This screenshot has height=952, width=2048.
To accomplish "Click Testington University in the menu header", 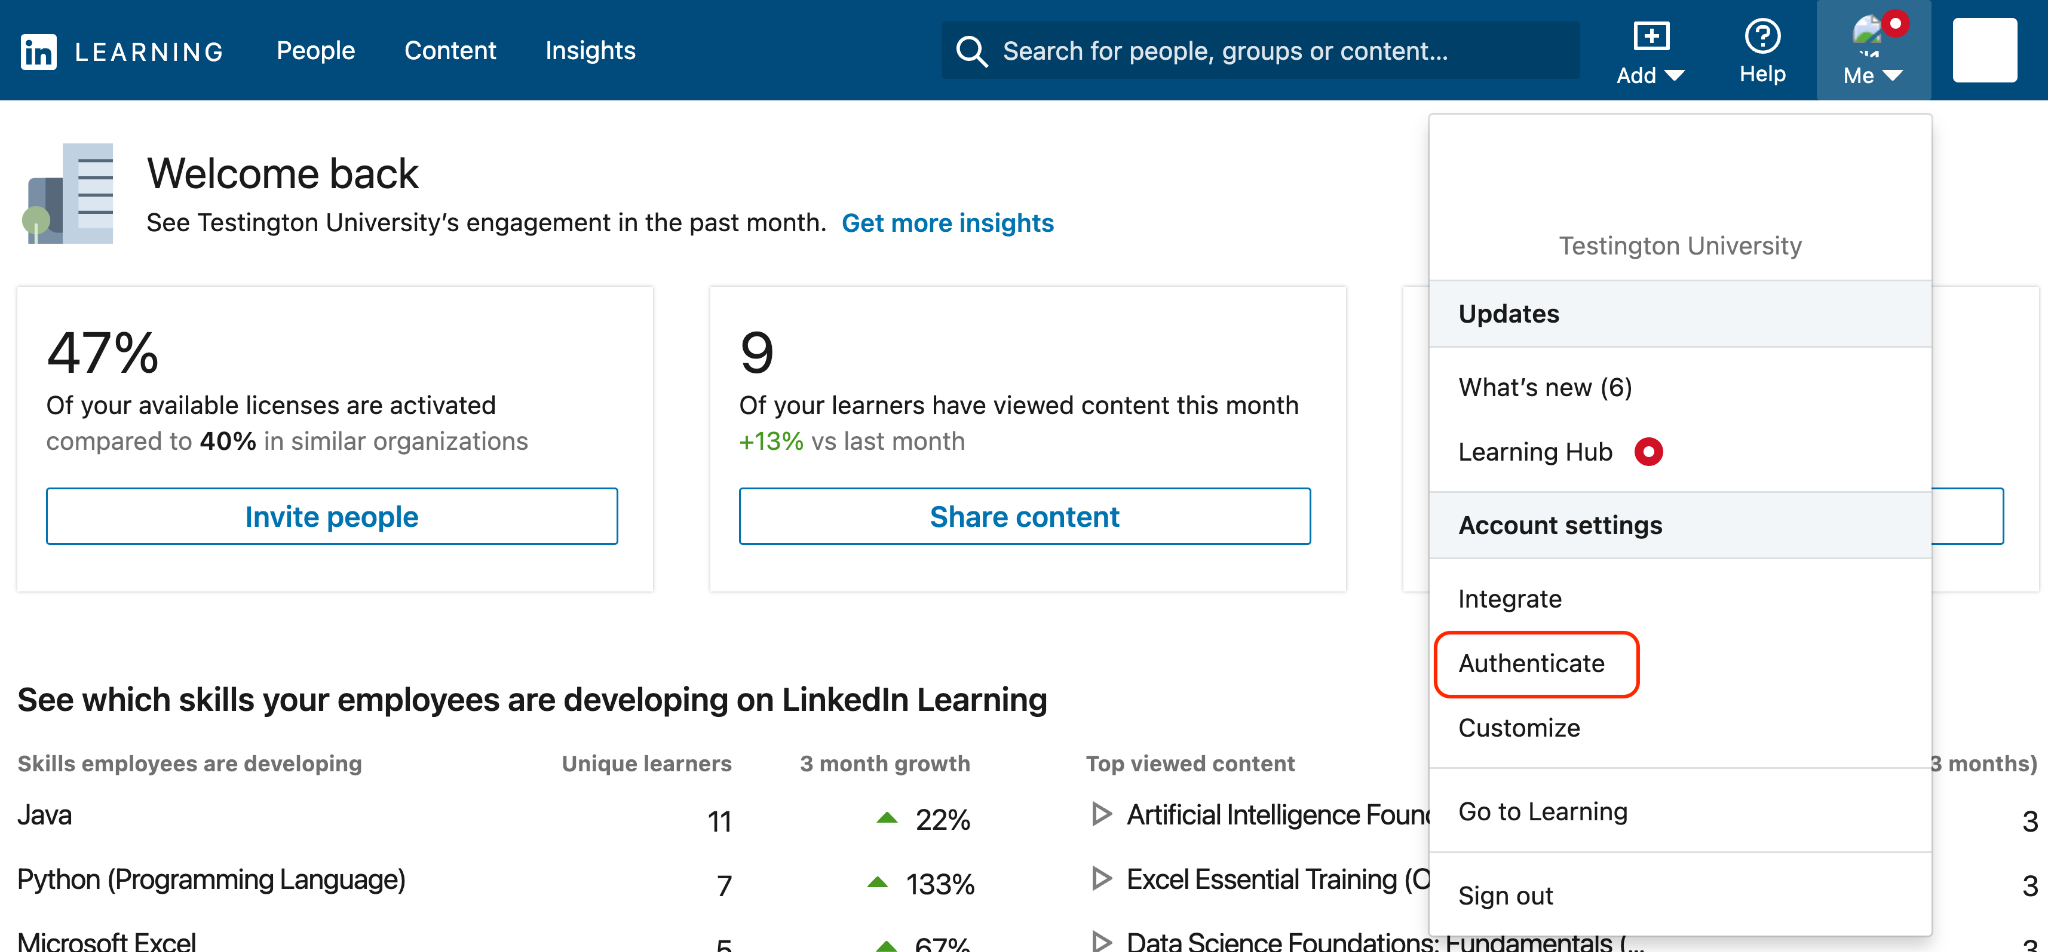I will pyautogui.click(x=1680, y=246).
